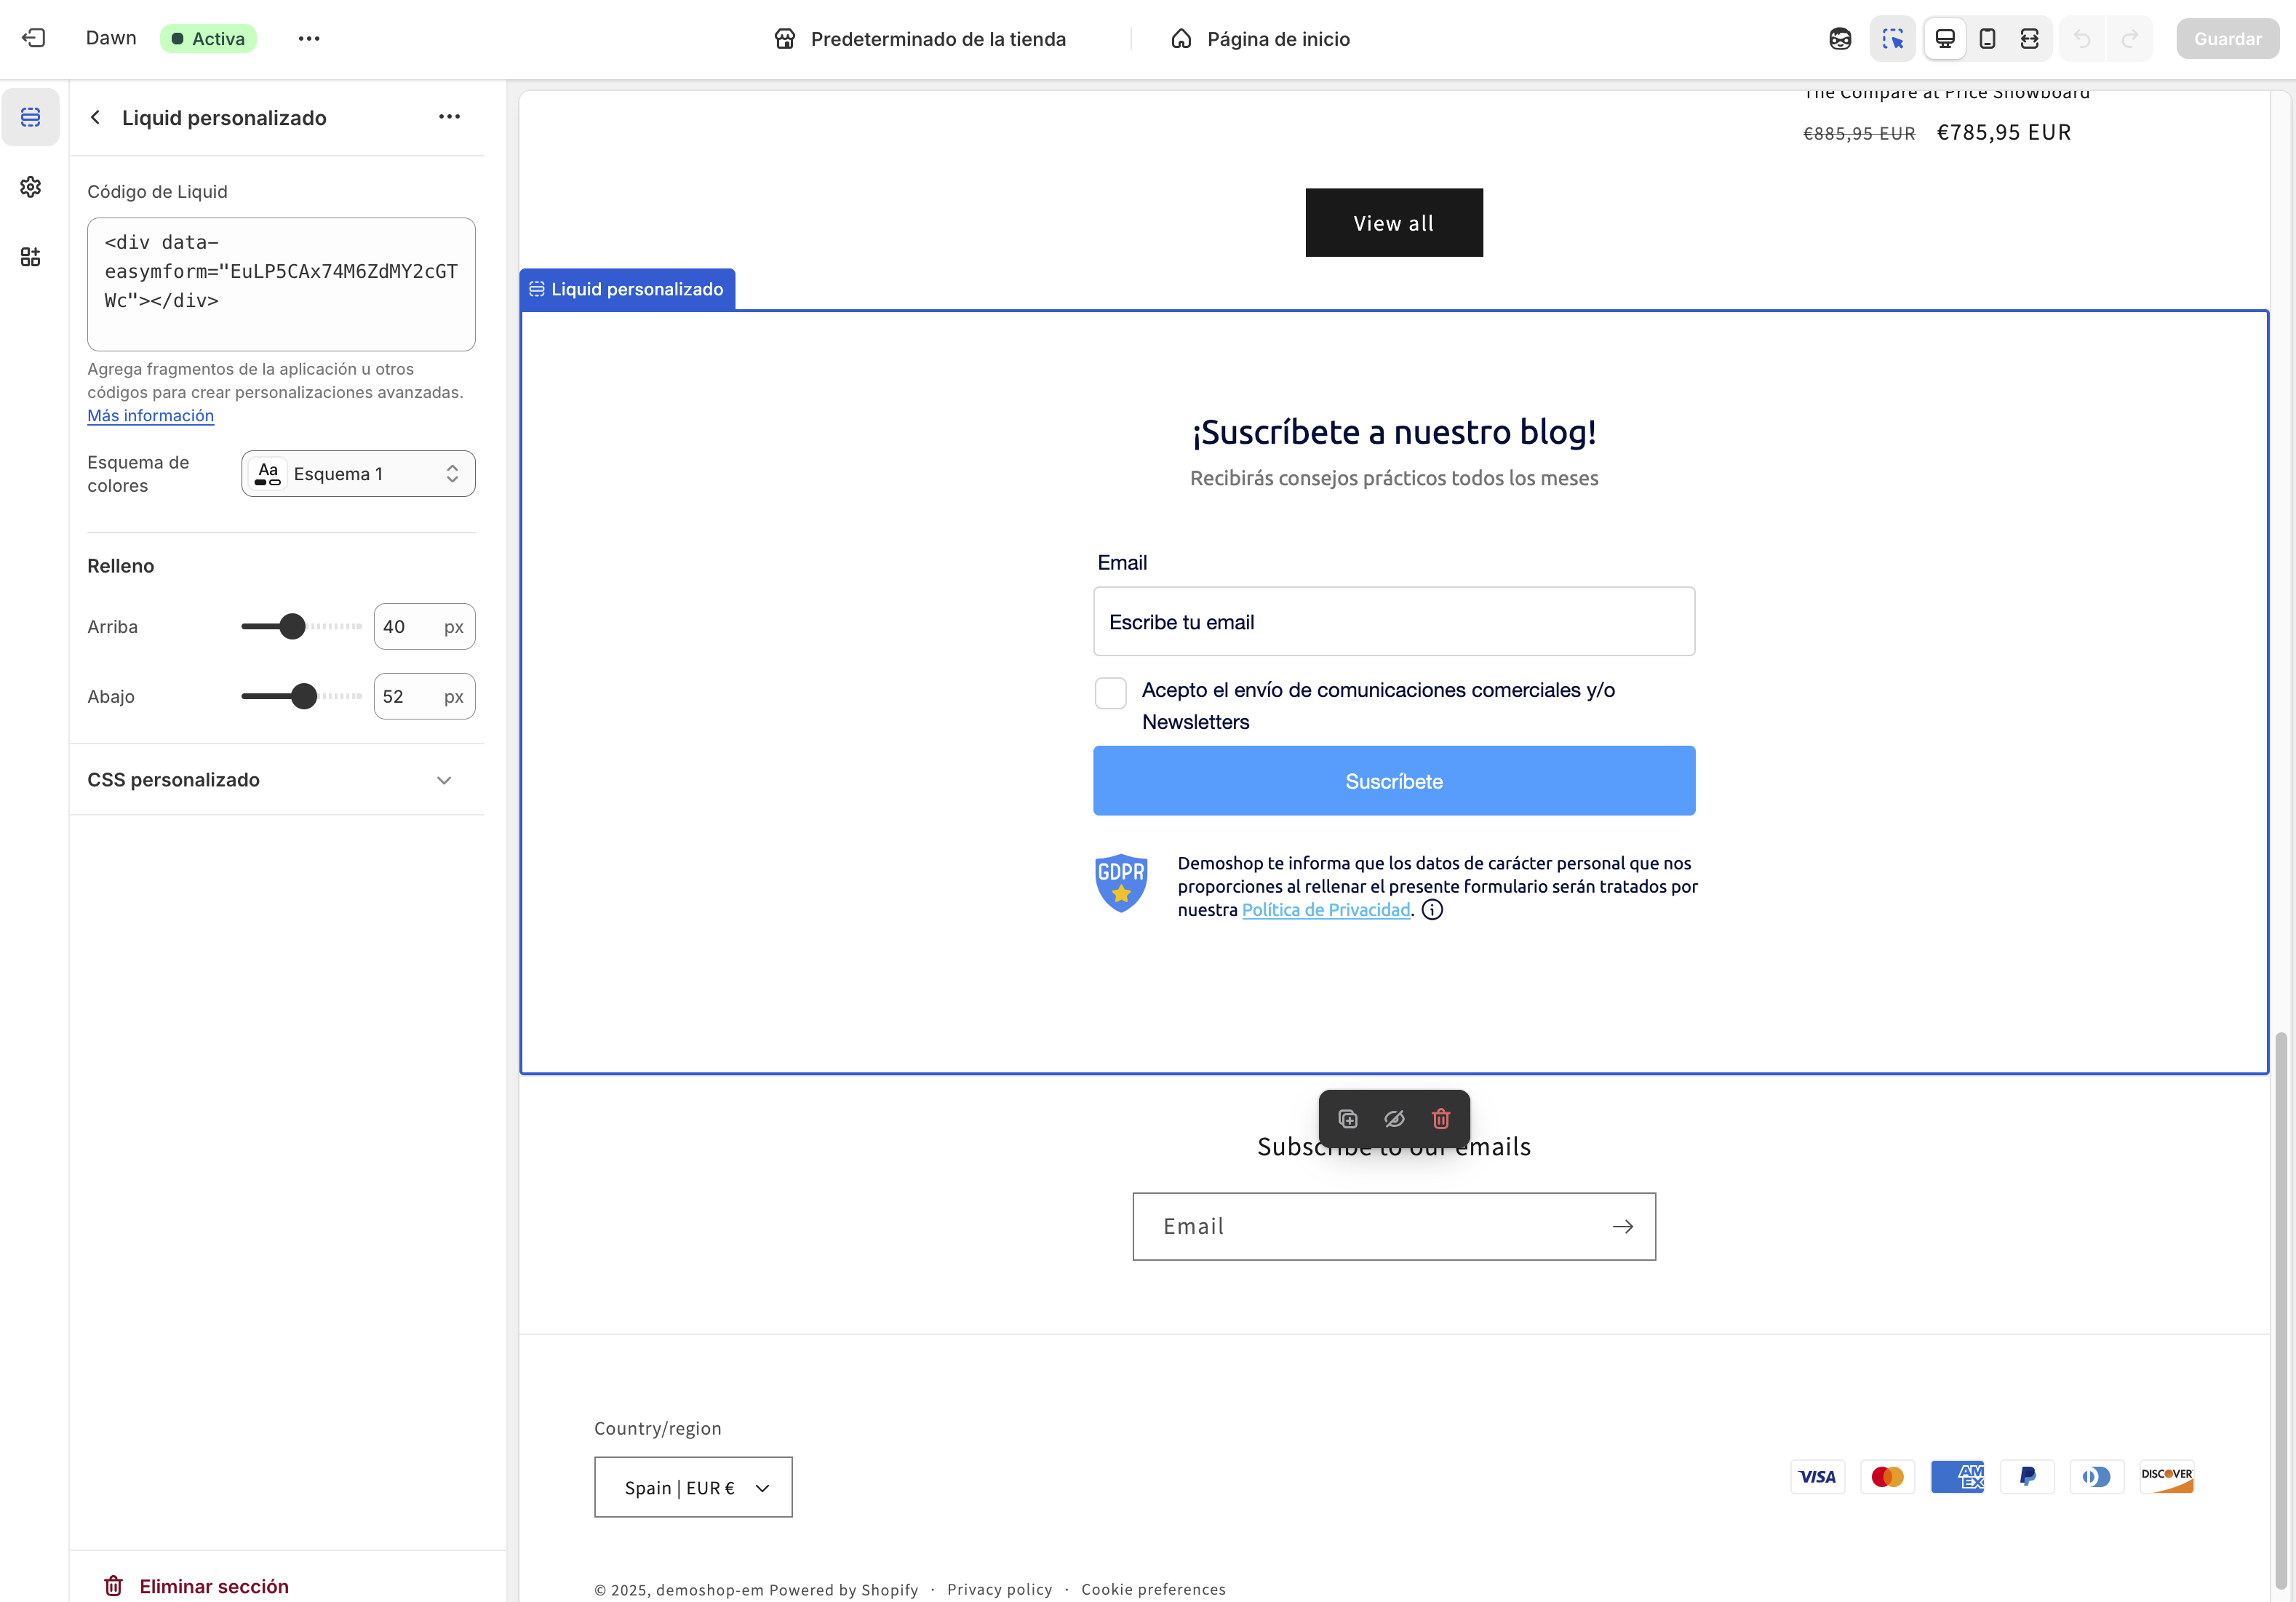Click the Guardar button
The width and height of the screenshot is (2296, 1602).
pos(2227,38)
